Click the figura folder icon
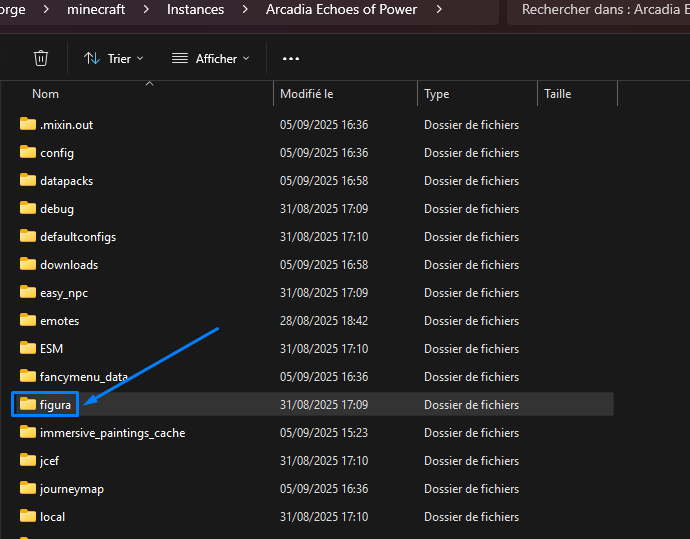This screenshot has width=690, height=539. click(27, 405)
